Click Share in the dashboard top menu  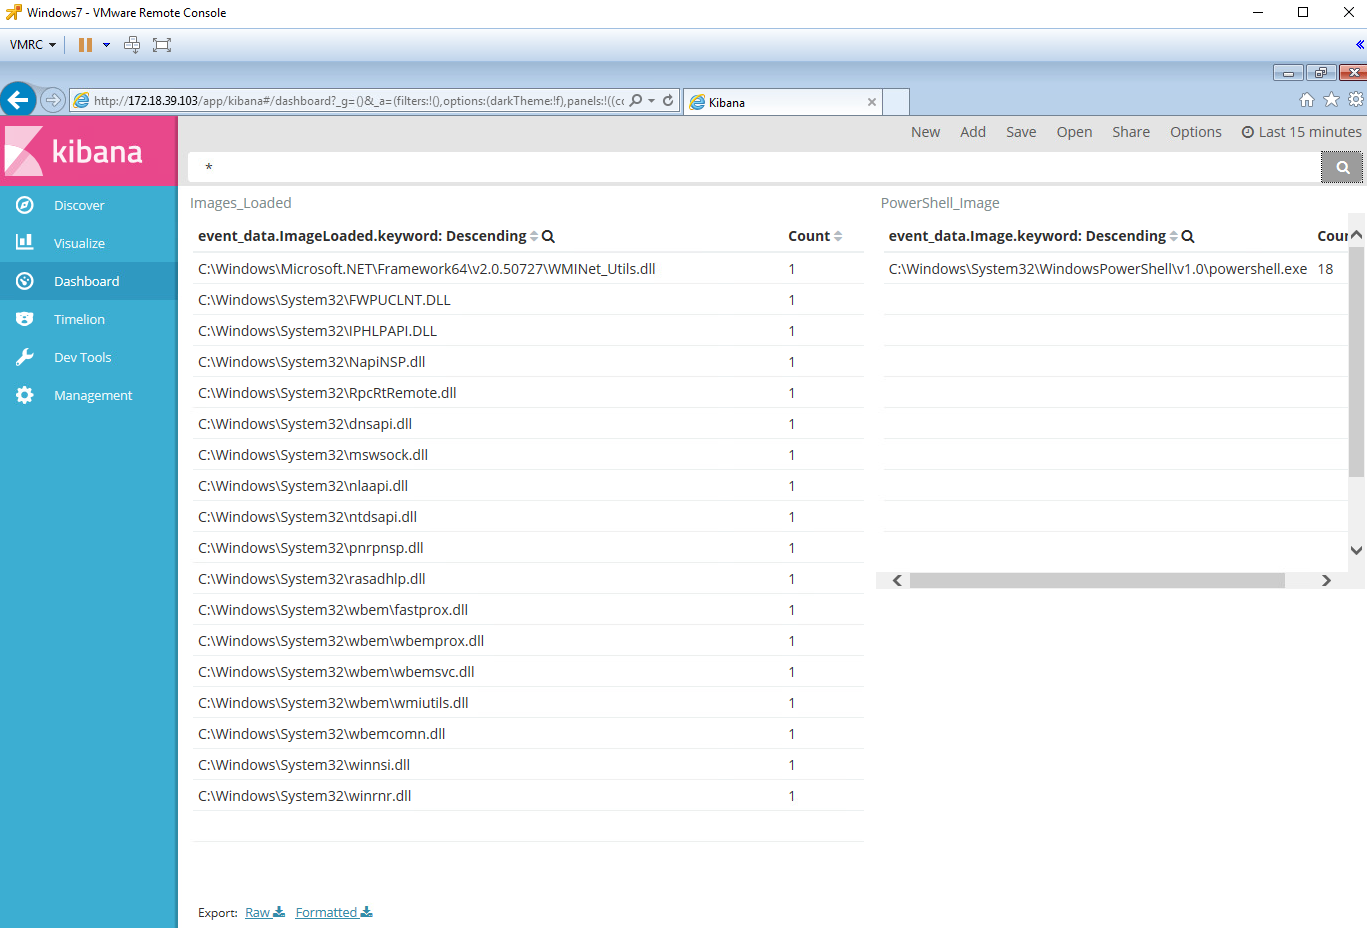click(x=1131, y=132)
